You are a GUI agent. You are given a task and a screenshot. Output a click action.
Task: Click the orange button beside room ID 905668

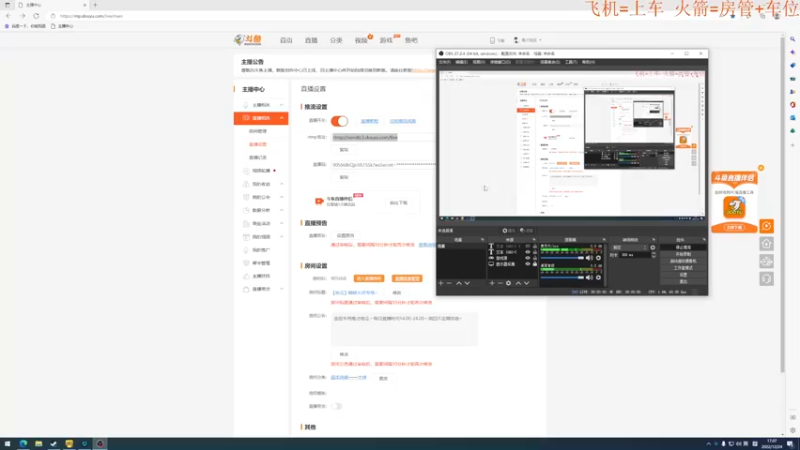pos(368,279)
